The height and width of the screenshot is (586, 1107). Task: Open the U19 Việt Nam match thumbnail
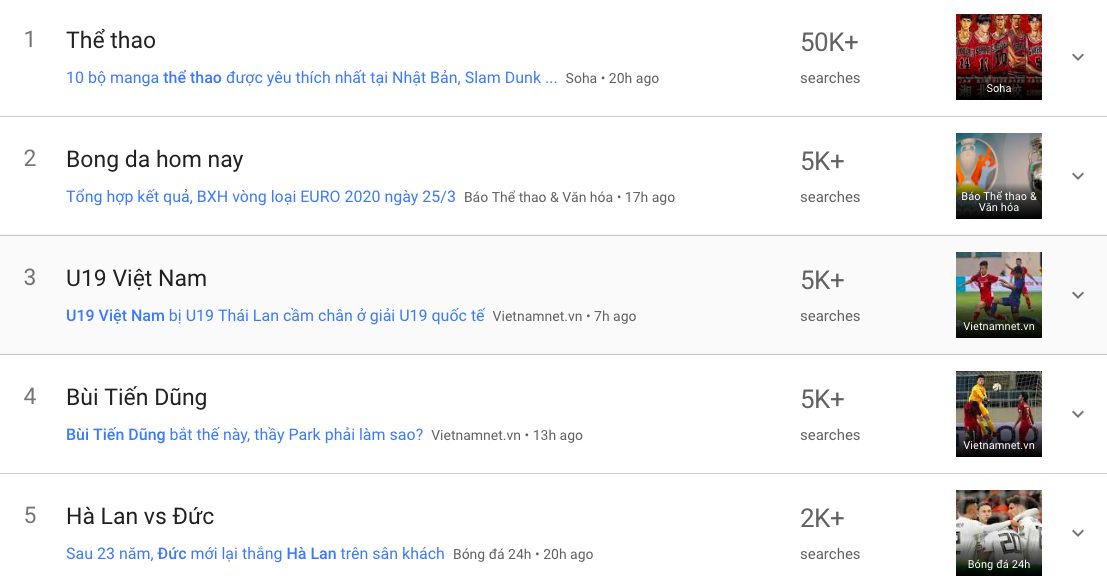coord(998,295)
